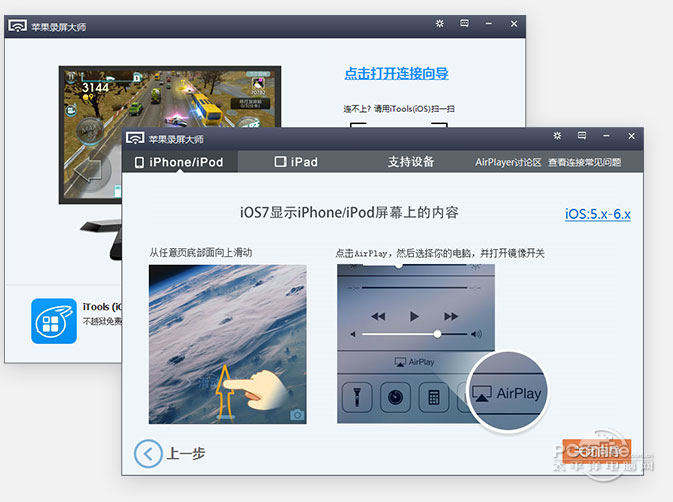This screenshot has height=502, width=673.
Task: Close the back 苹果录屏大师 window
Action: pos(514,24)
